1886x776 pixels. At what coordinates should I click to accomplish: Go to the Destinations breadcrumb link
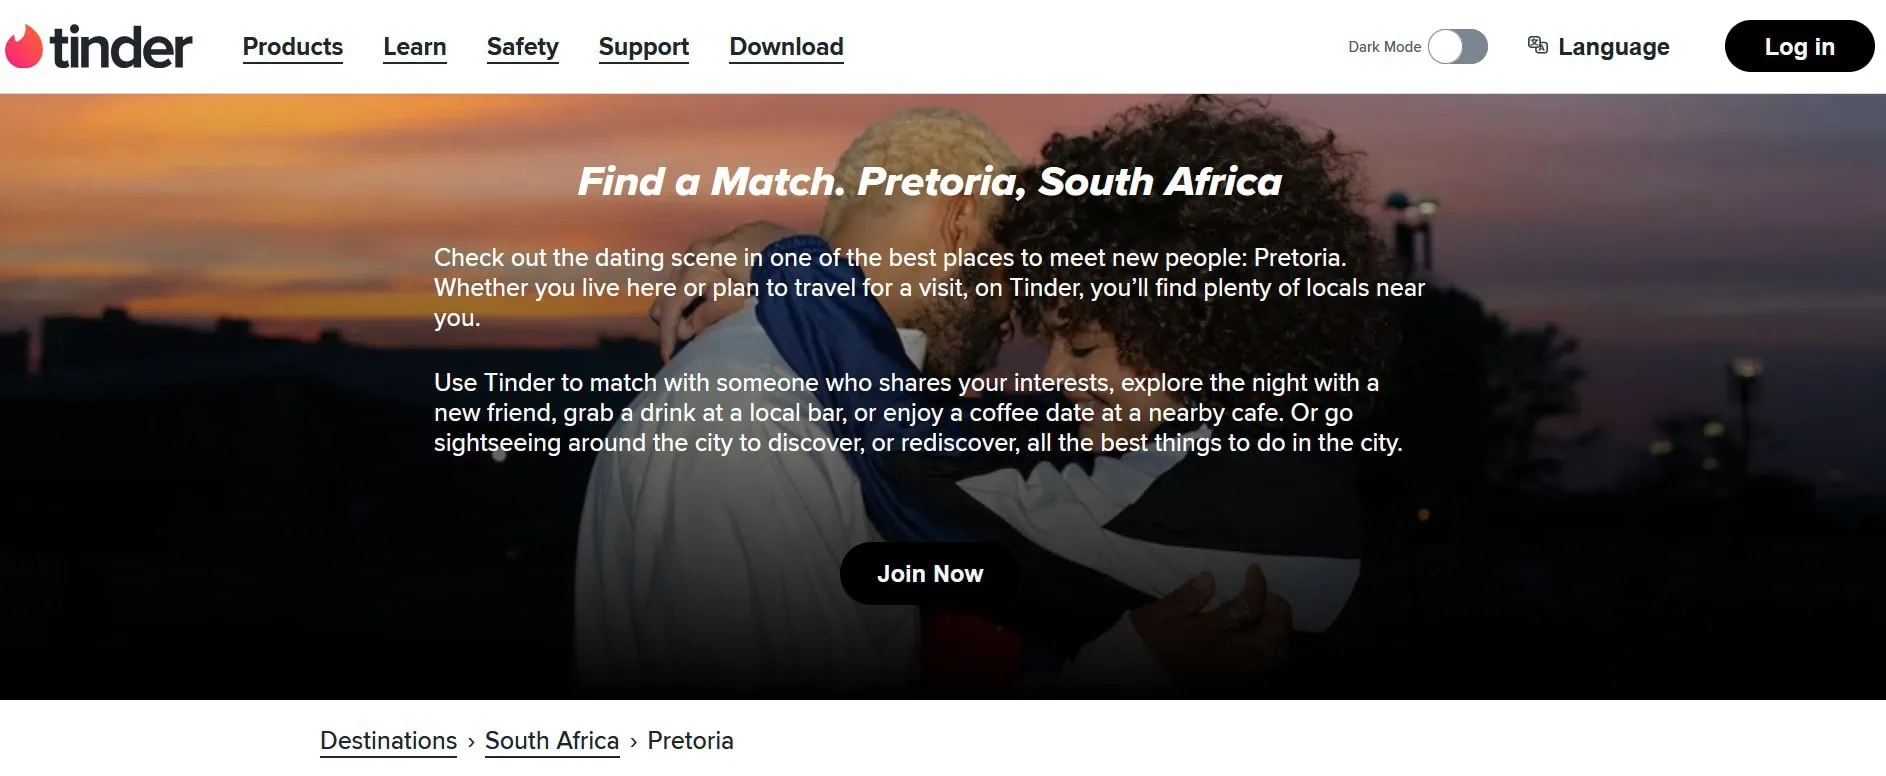click(x=388, y=740)
